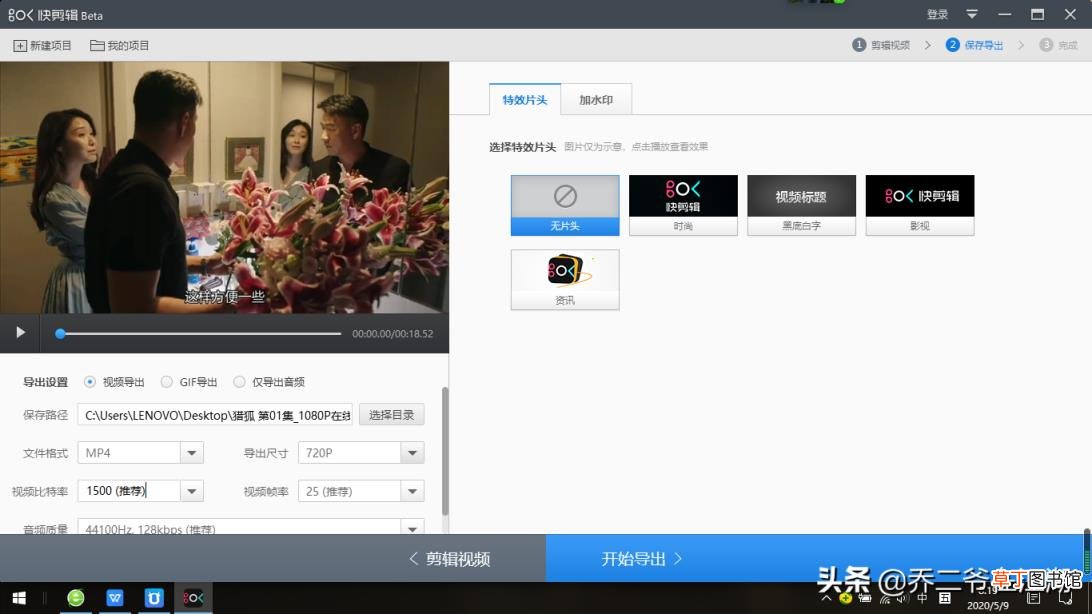The width and height of the screenshot is (1092, 614).
Task: Switch to the 特效片头 tab
Action: click(x=525, y=100)
